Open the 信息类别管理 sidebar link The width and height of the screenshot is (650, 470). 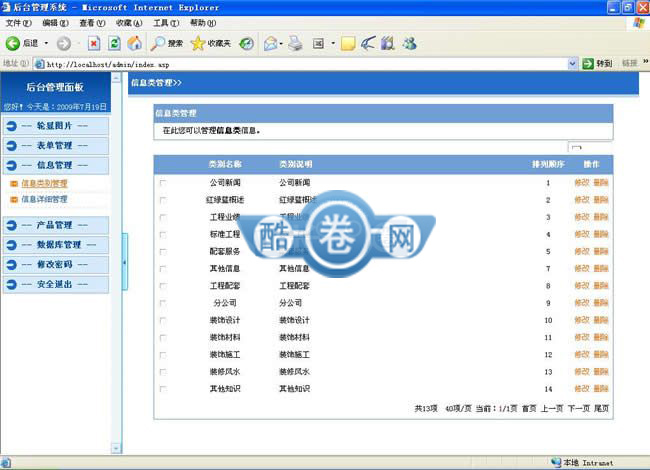pos(44,183)
